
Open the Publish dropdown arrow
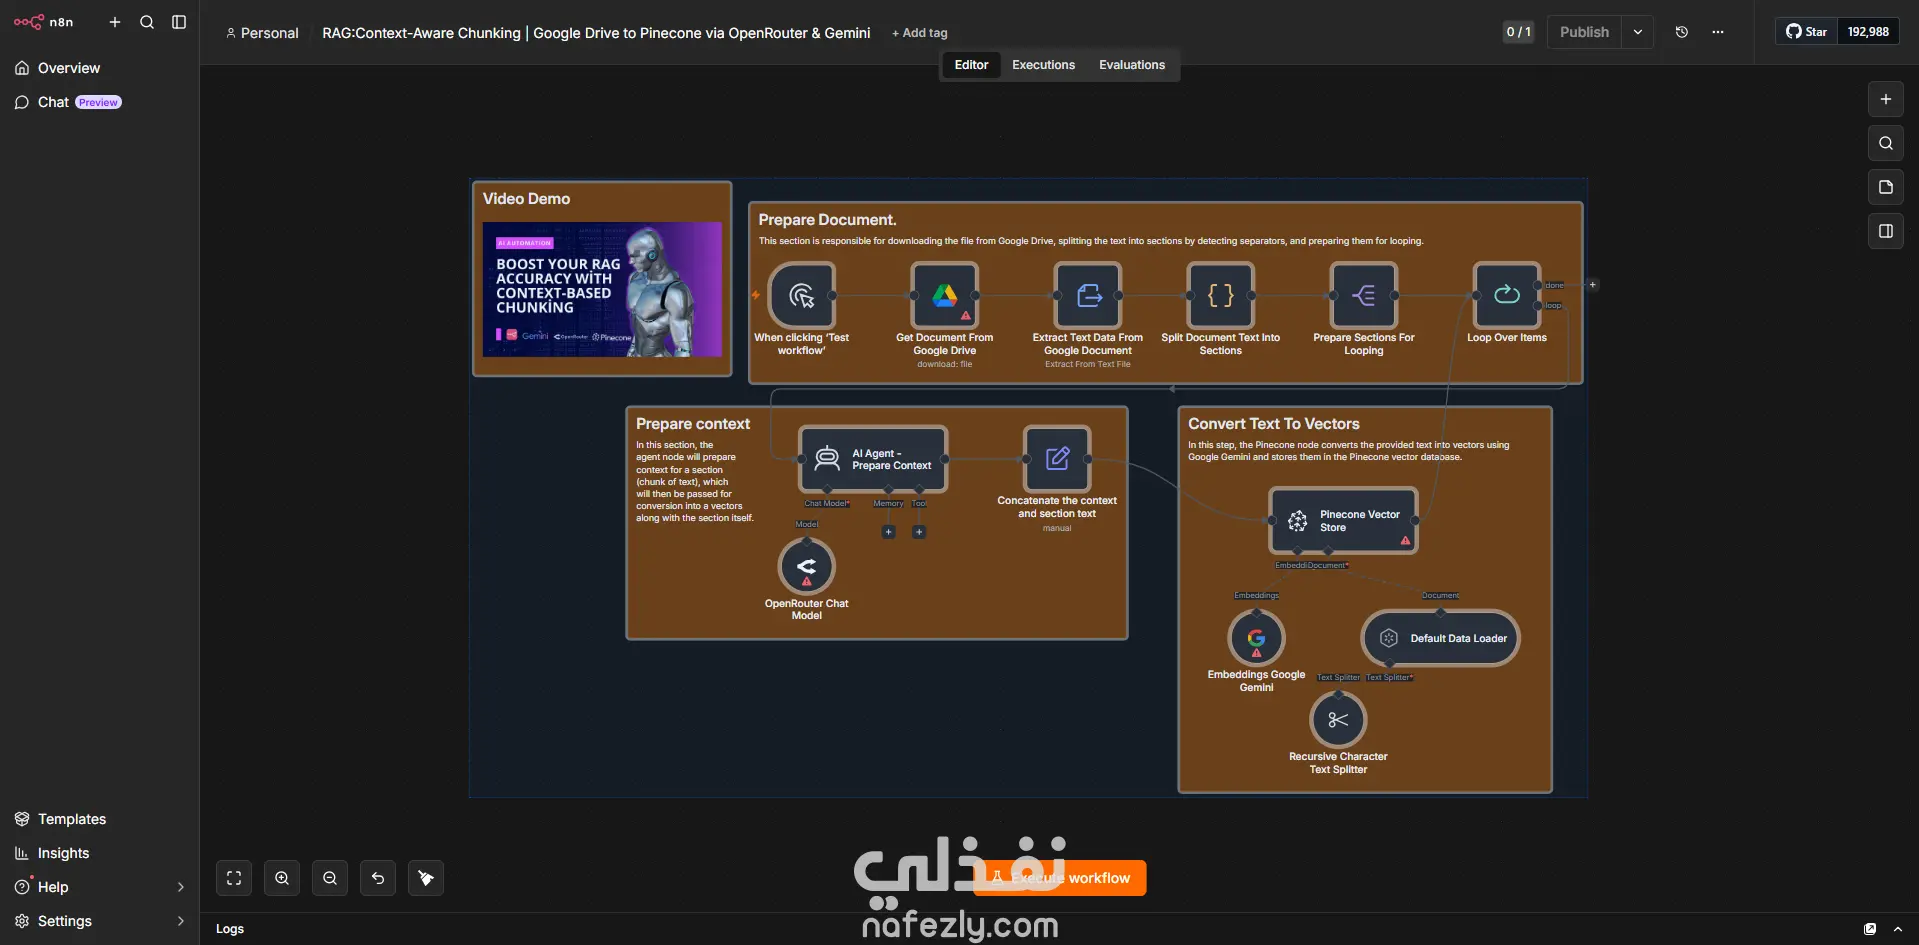(x=1638, y=32)
